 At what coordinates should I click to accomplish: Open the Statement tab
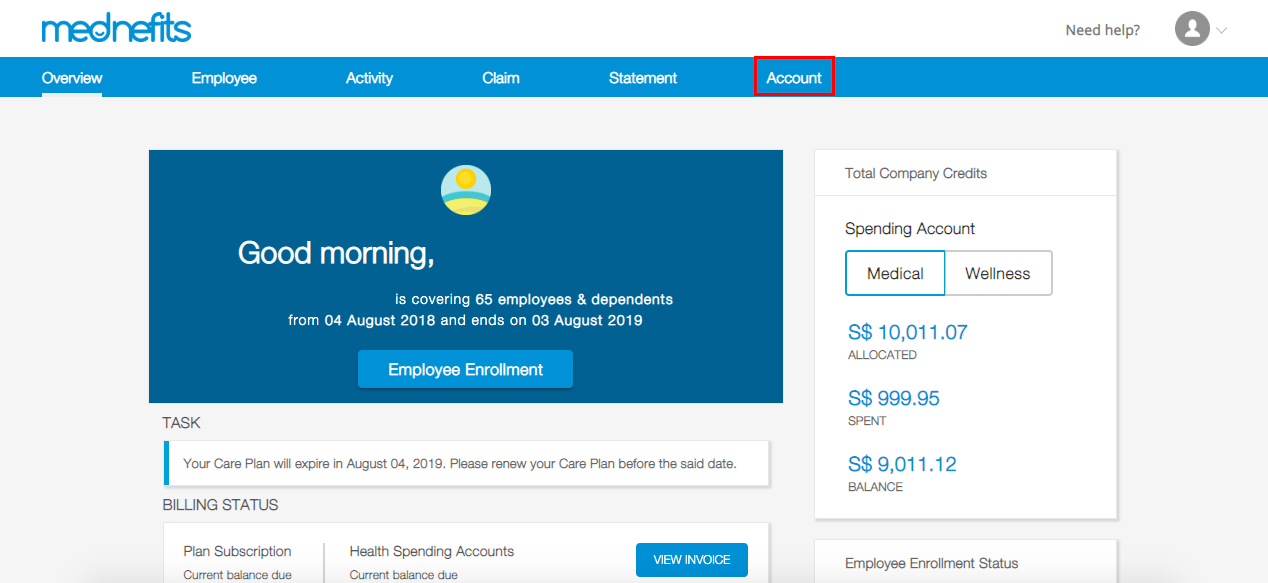coord(642,78)
